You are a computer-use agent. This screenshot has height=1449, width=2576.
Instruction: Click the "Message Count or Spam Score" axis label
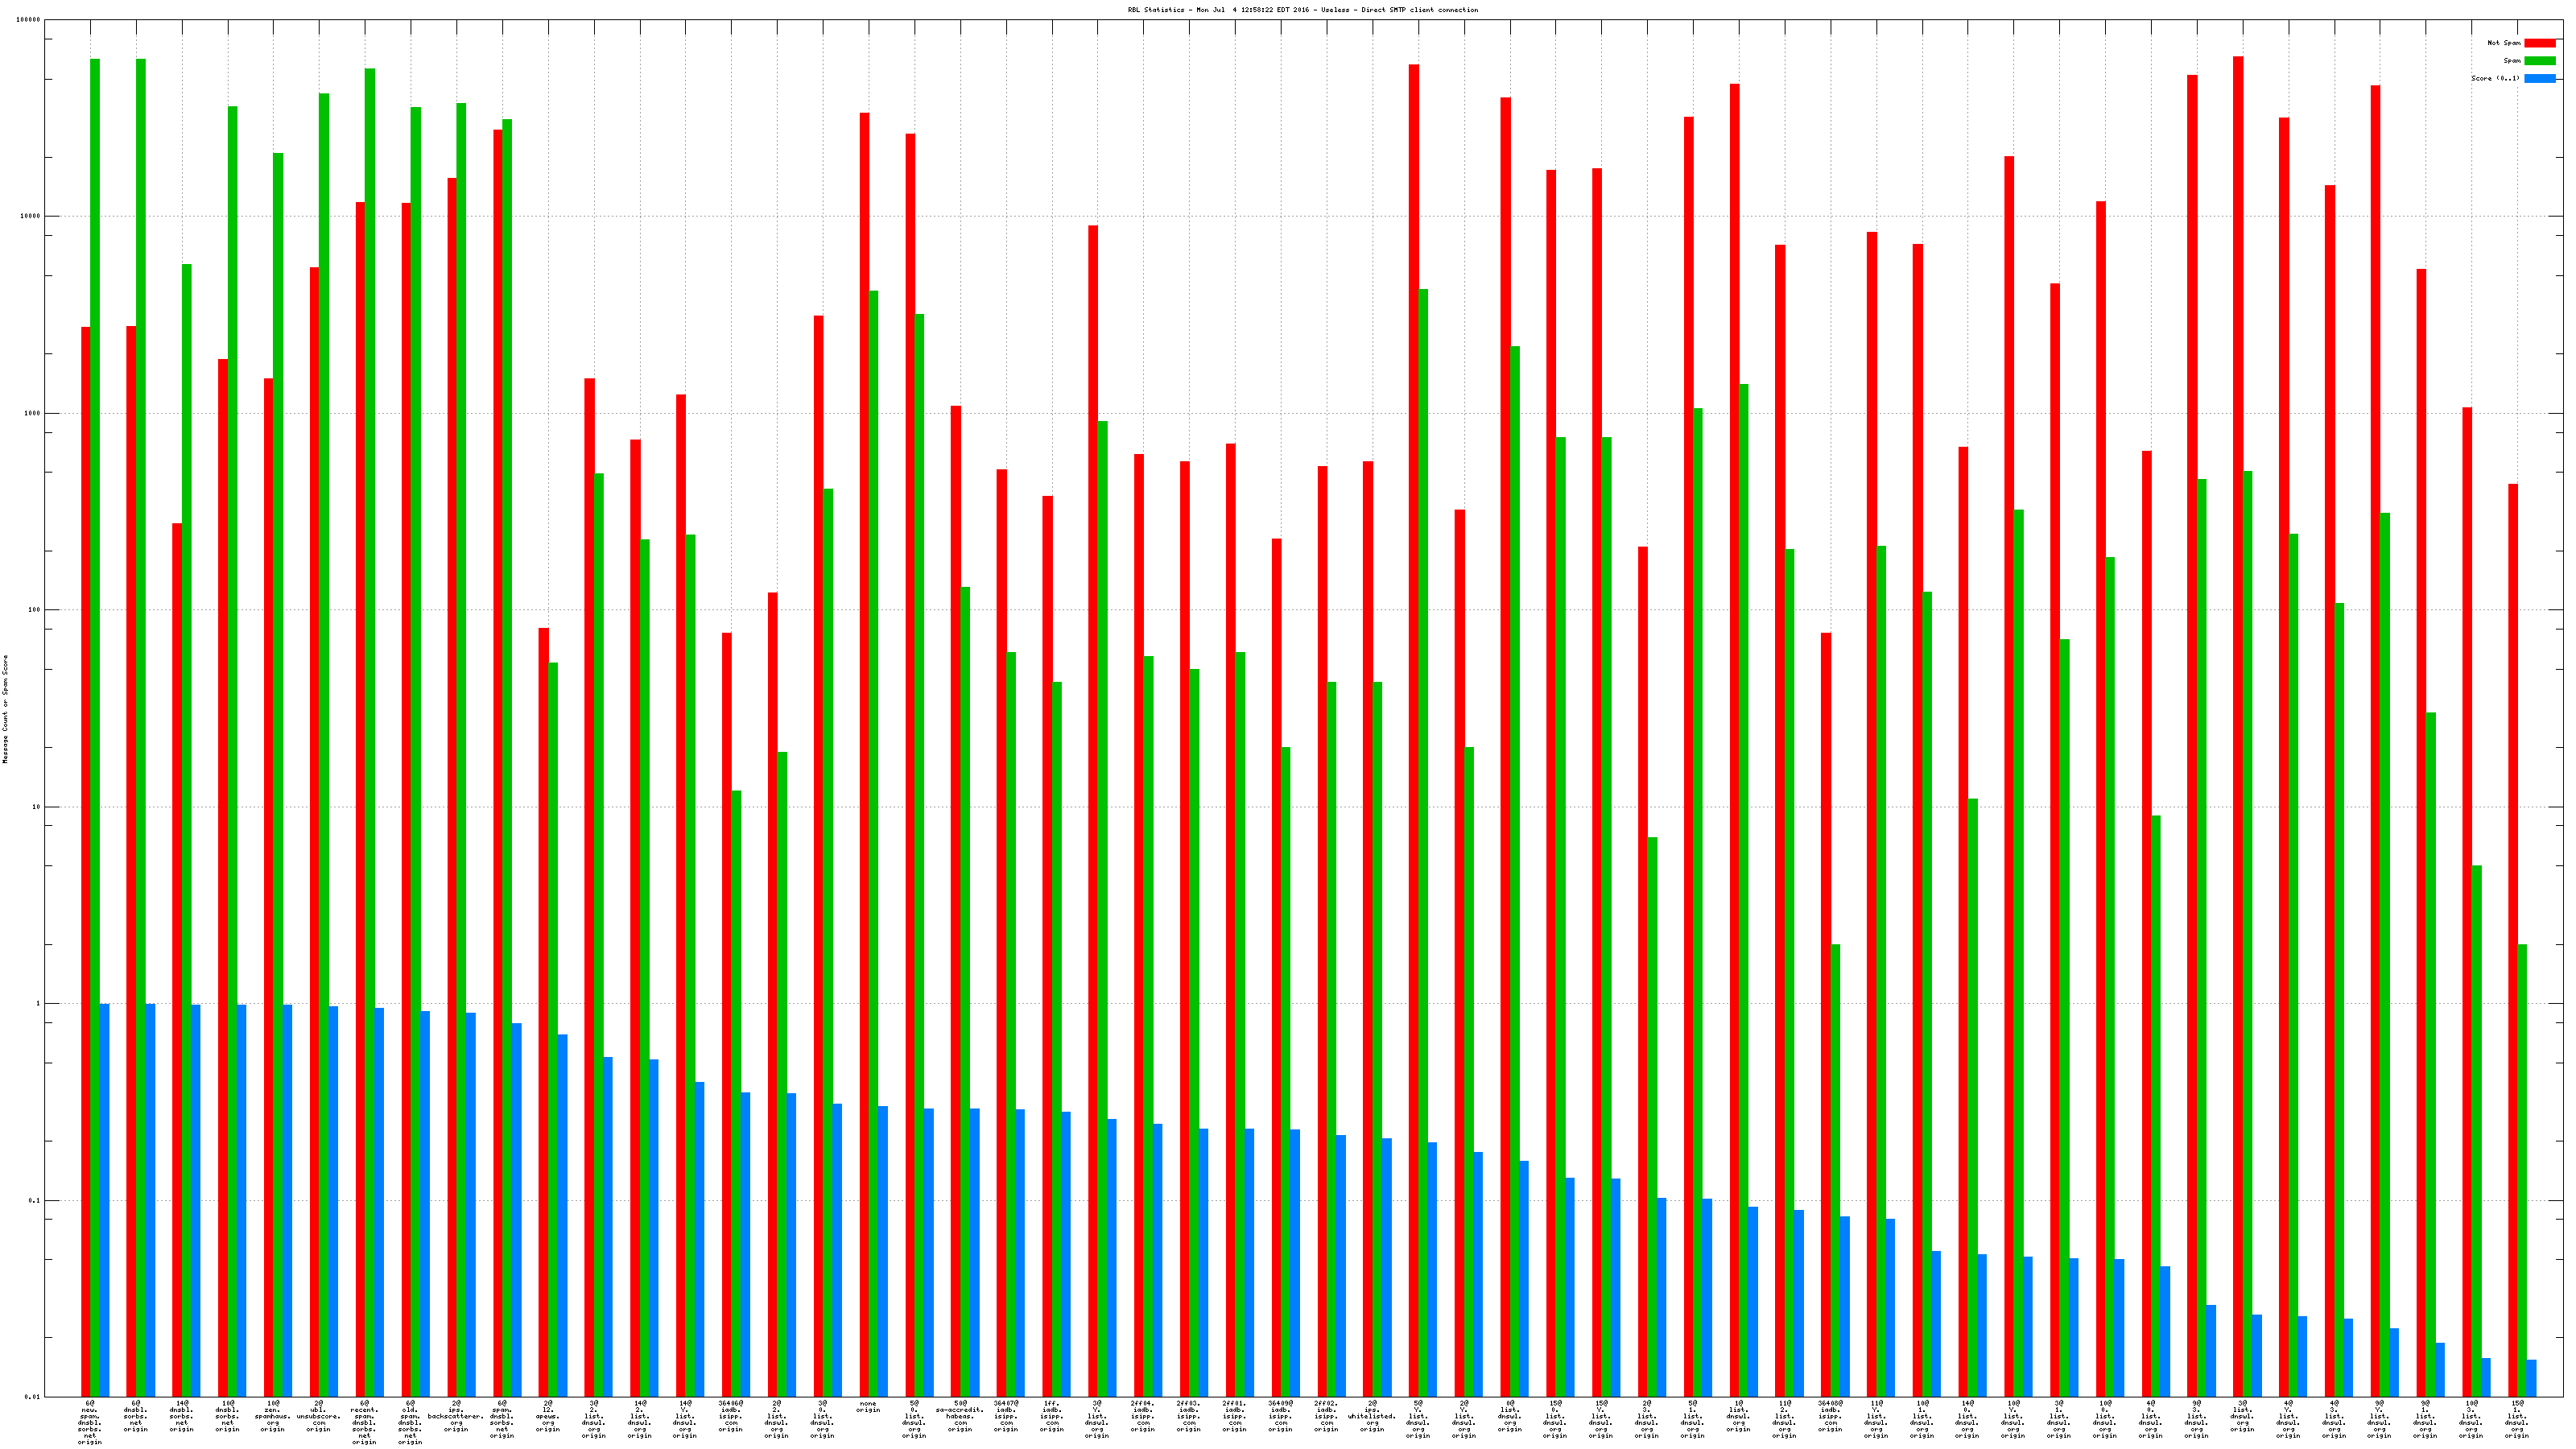(x=5, y=709)
